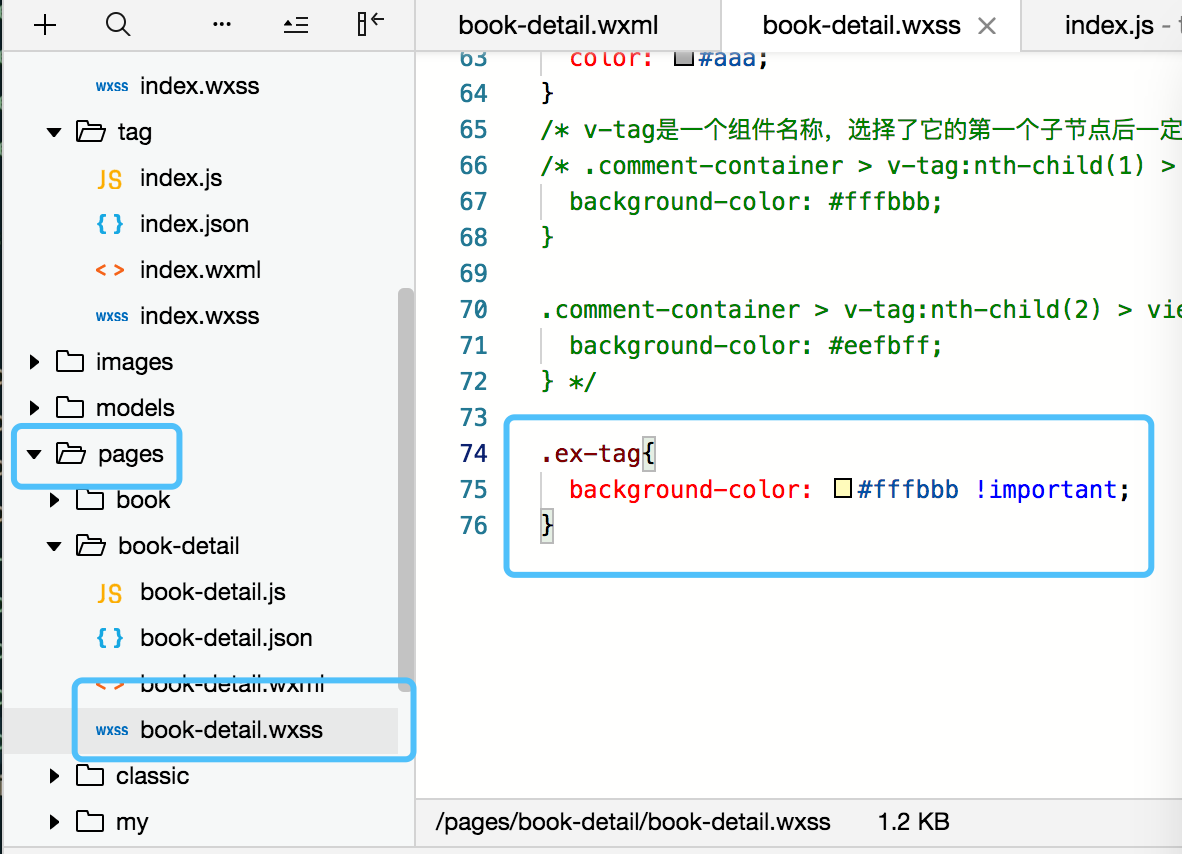The width and height of the screenshot is (1182, 854).
Task: Select the models folder name
Action: pos(135,408)
